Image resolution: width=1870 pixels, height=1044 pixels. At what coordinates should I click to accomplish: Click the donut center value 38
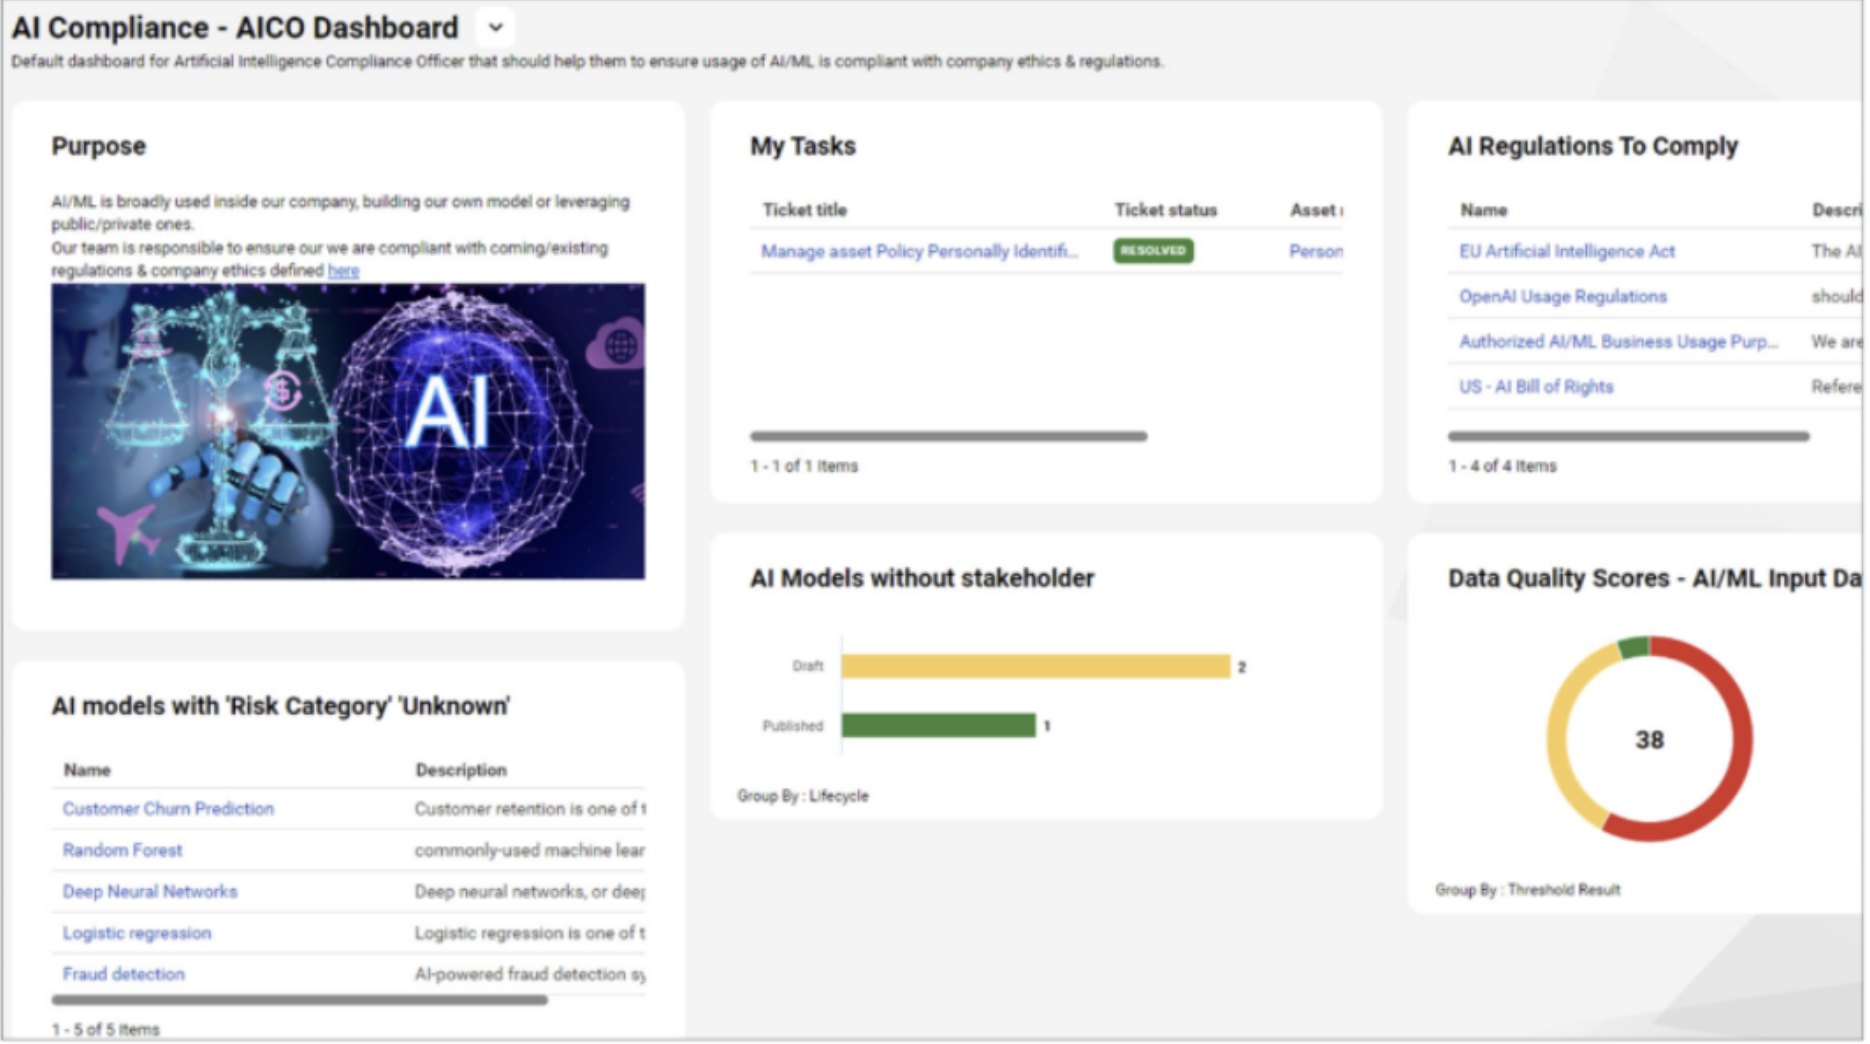click(x=1649, y=740)
